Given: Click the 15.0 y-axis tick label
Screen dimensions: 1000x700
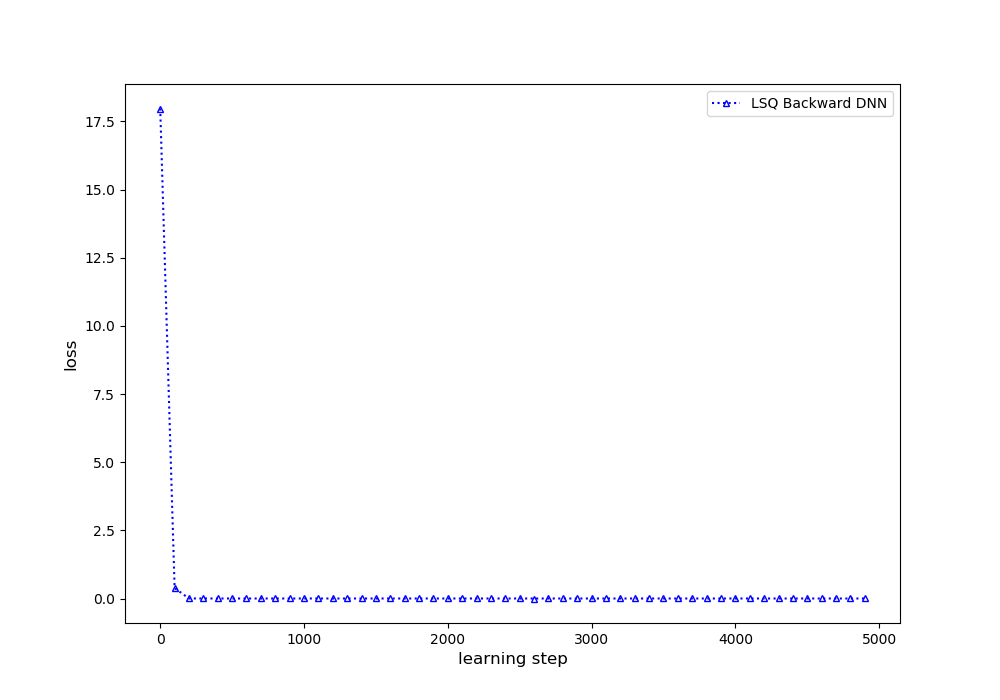Looking at the screenshot, I should 99,190.
